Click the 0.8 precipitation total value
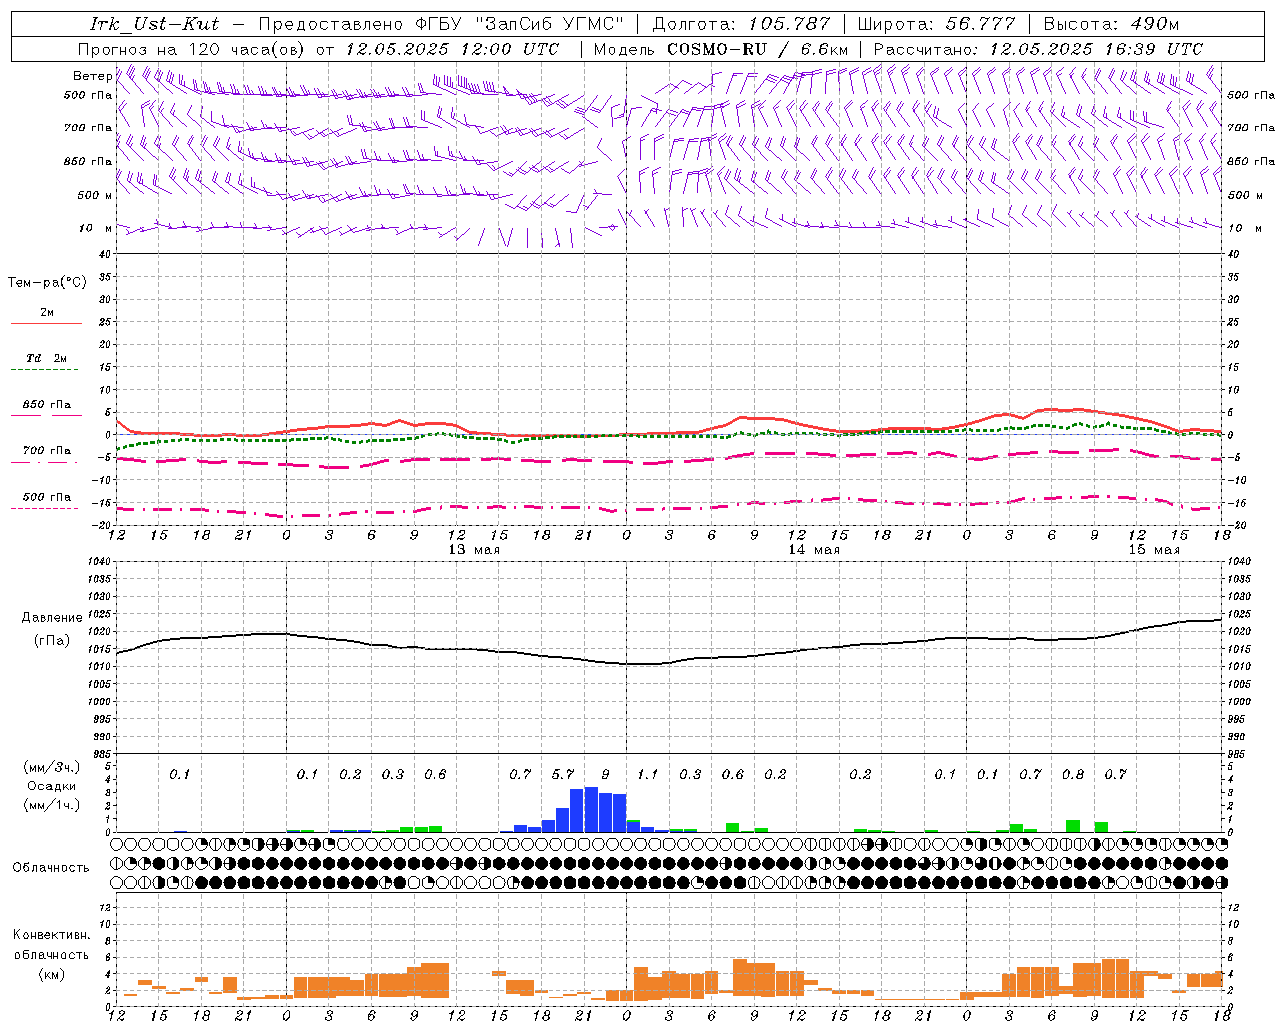Image resolution: width=1280 pixels, height=1024 pixels. point(1073,774)
